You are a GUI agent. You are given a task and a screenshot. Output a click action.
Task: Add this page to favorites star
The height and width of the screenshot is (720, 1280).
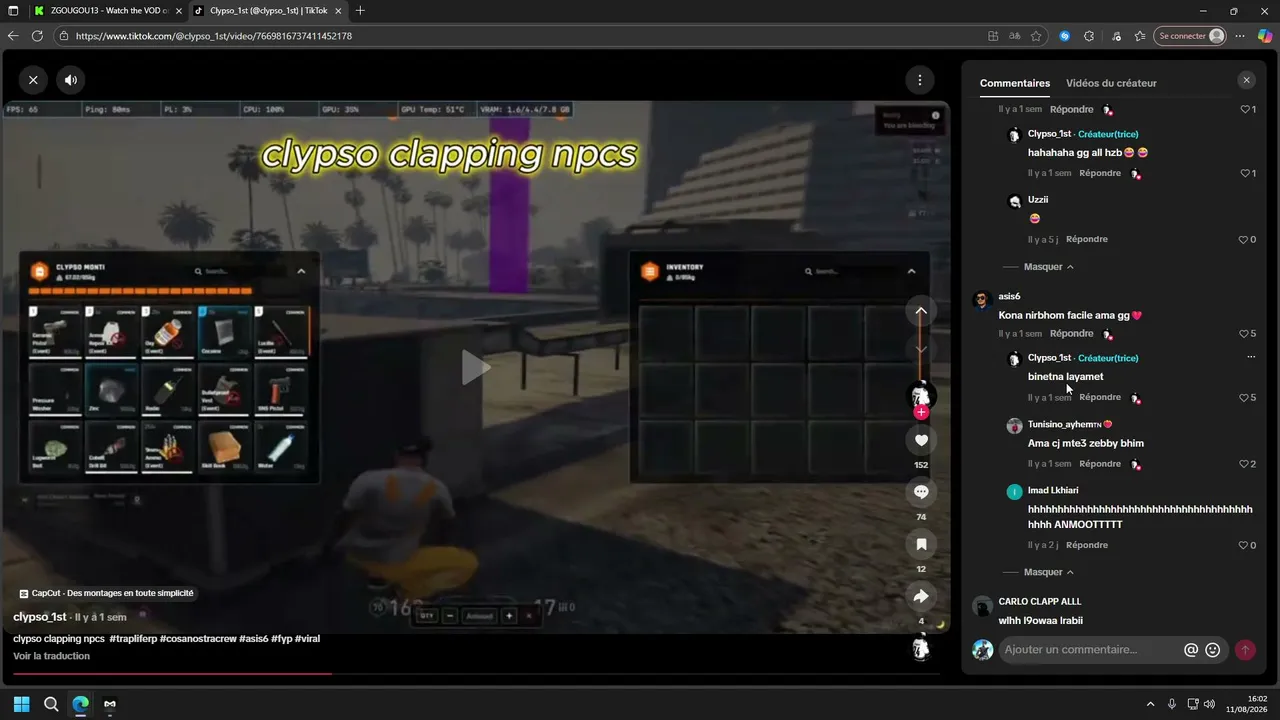coord(1037,36)
